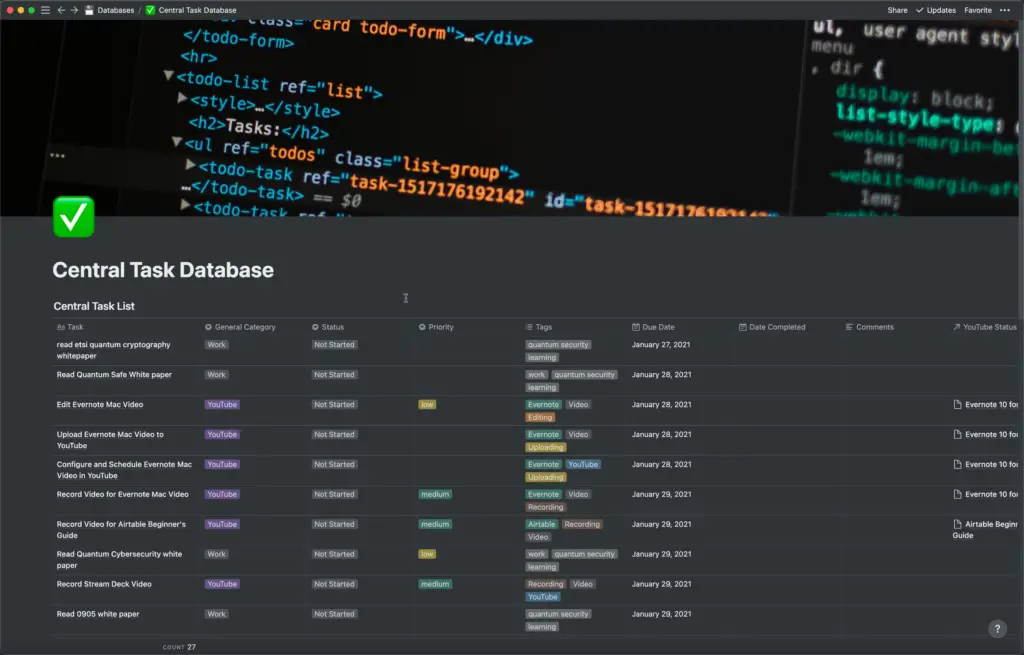Click January 27, 2021 due date
1024x655 pixels.
661,344
